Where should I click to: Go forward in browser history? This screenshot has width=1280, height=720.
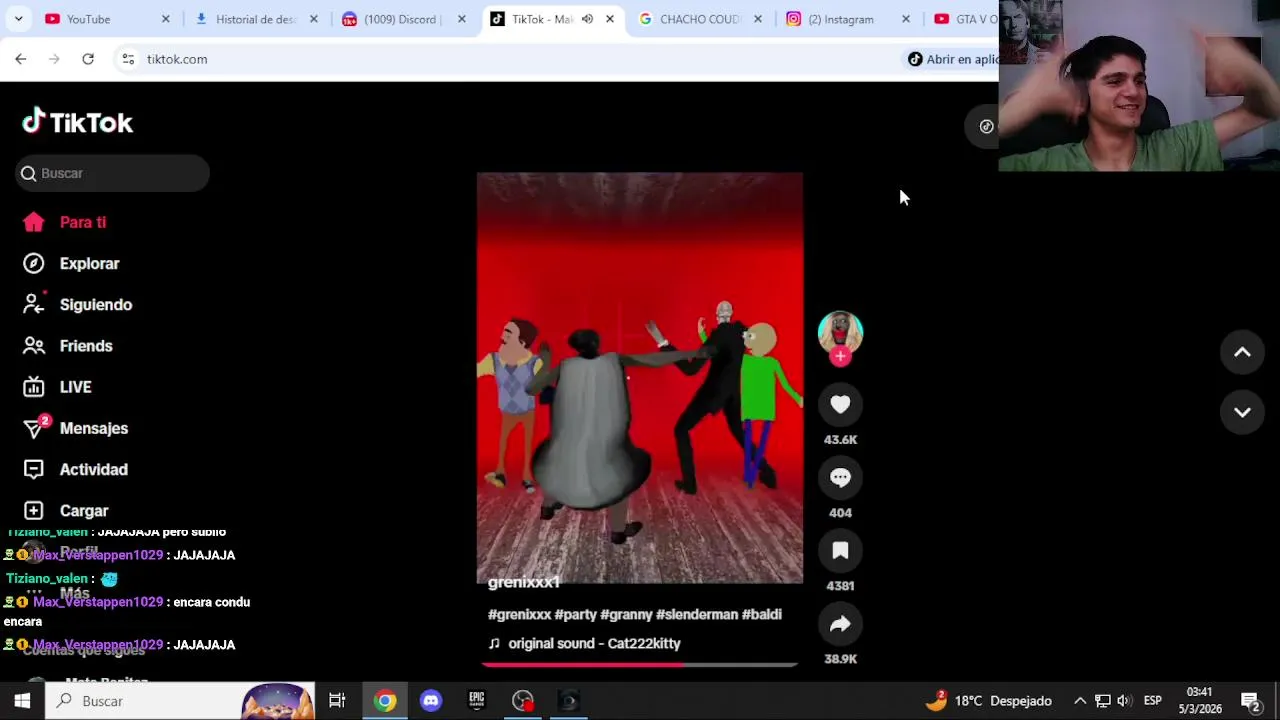pyautogui.click(x=54, y=59)
